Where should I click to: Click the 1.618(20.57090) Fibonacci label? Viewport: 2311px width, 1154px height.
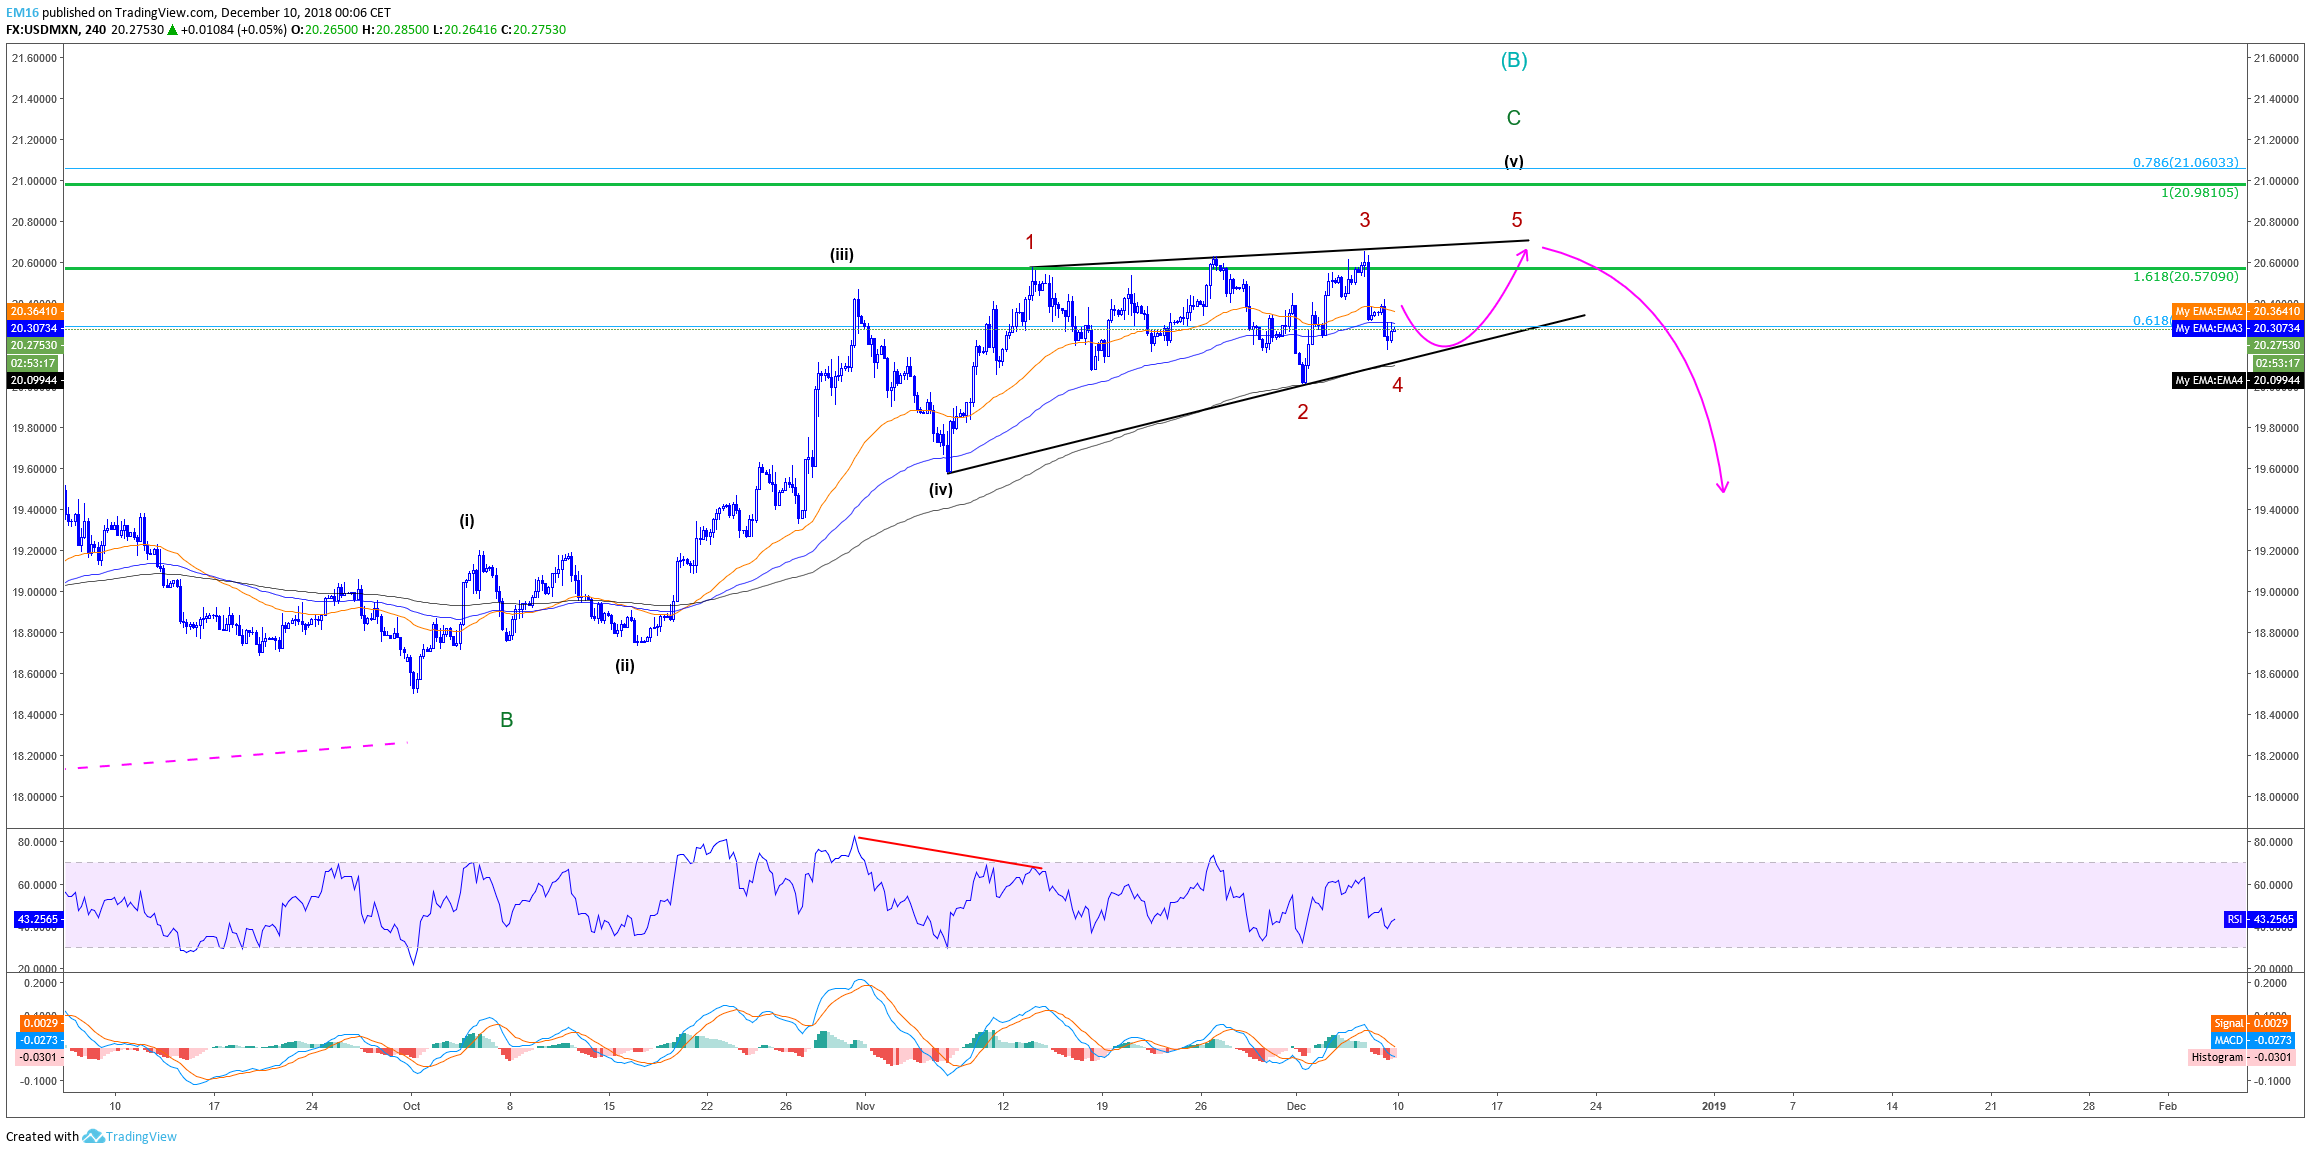[x=2185, y=276]
